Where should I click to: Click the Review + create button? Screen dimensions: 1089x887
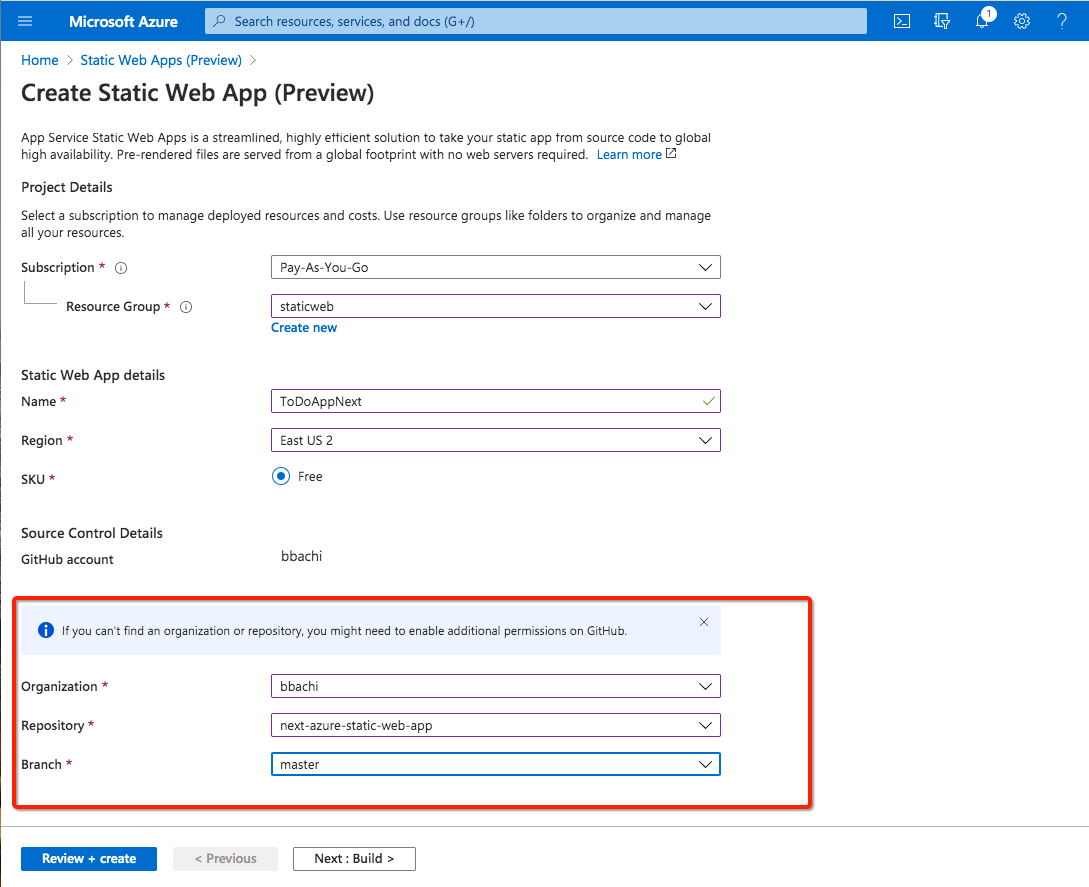pyautogui.click(x=89, y=859)
